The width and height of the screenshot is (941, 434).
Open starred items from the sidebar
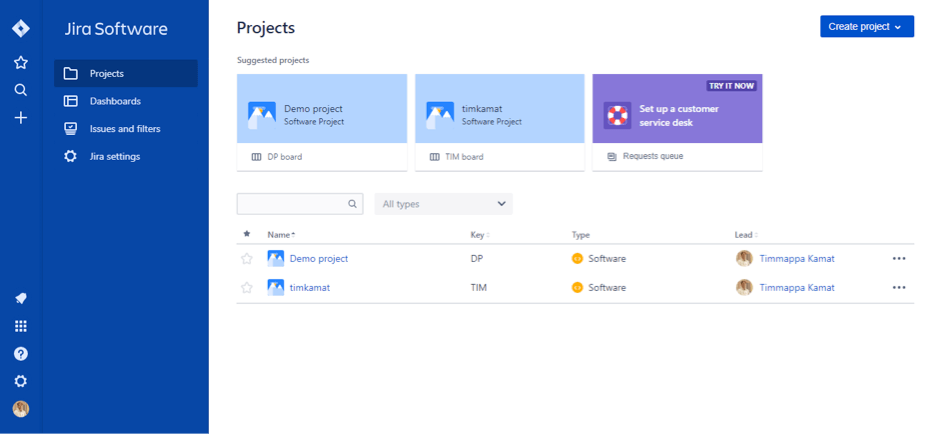coord(20,62)
